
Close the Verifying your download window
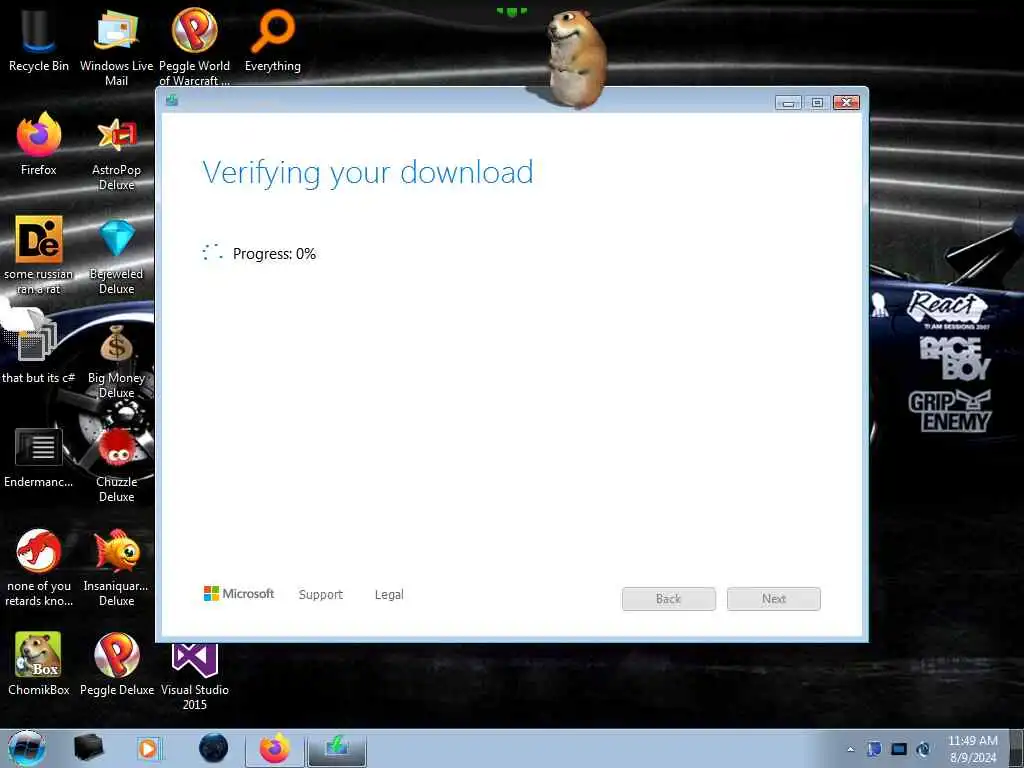846,103
